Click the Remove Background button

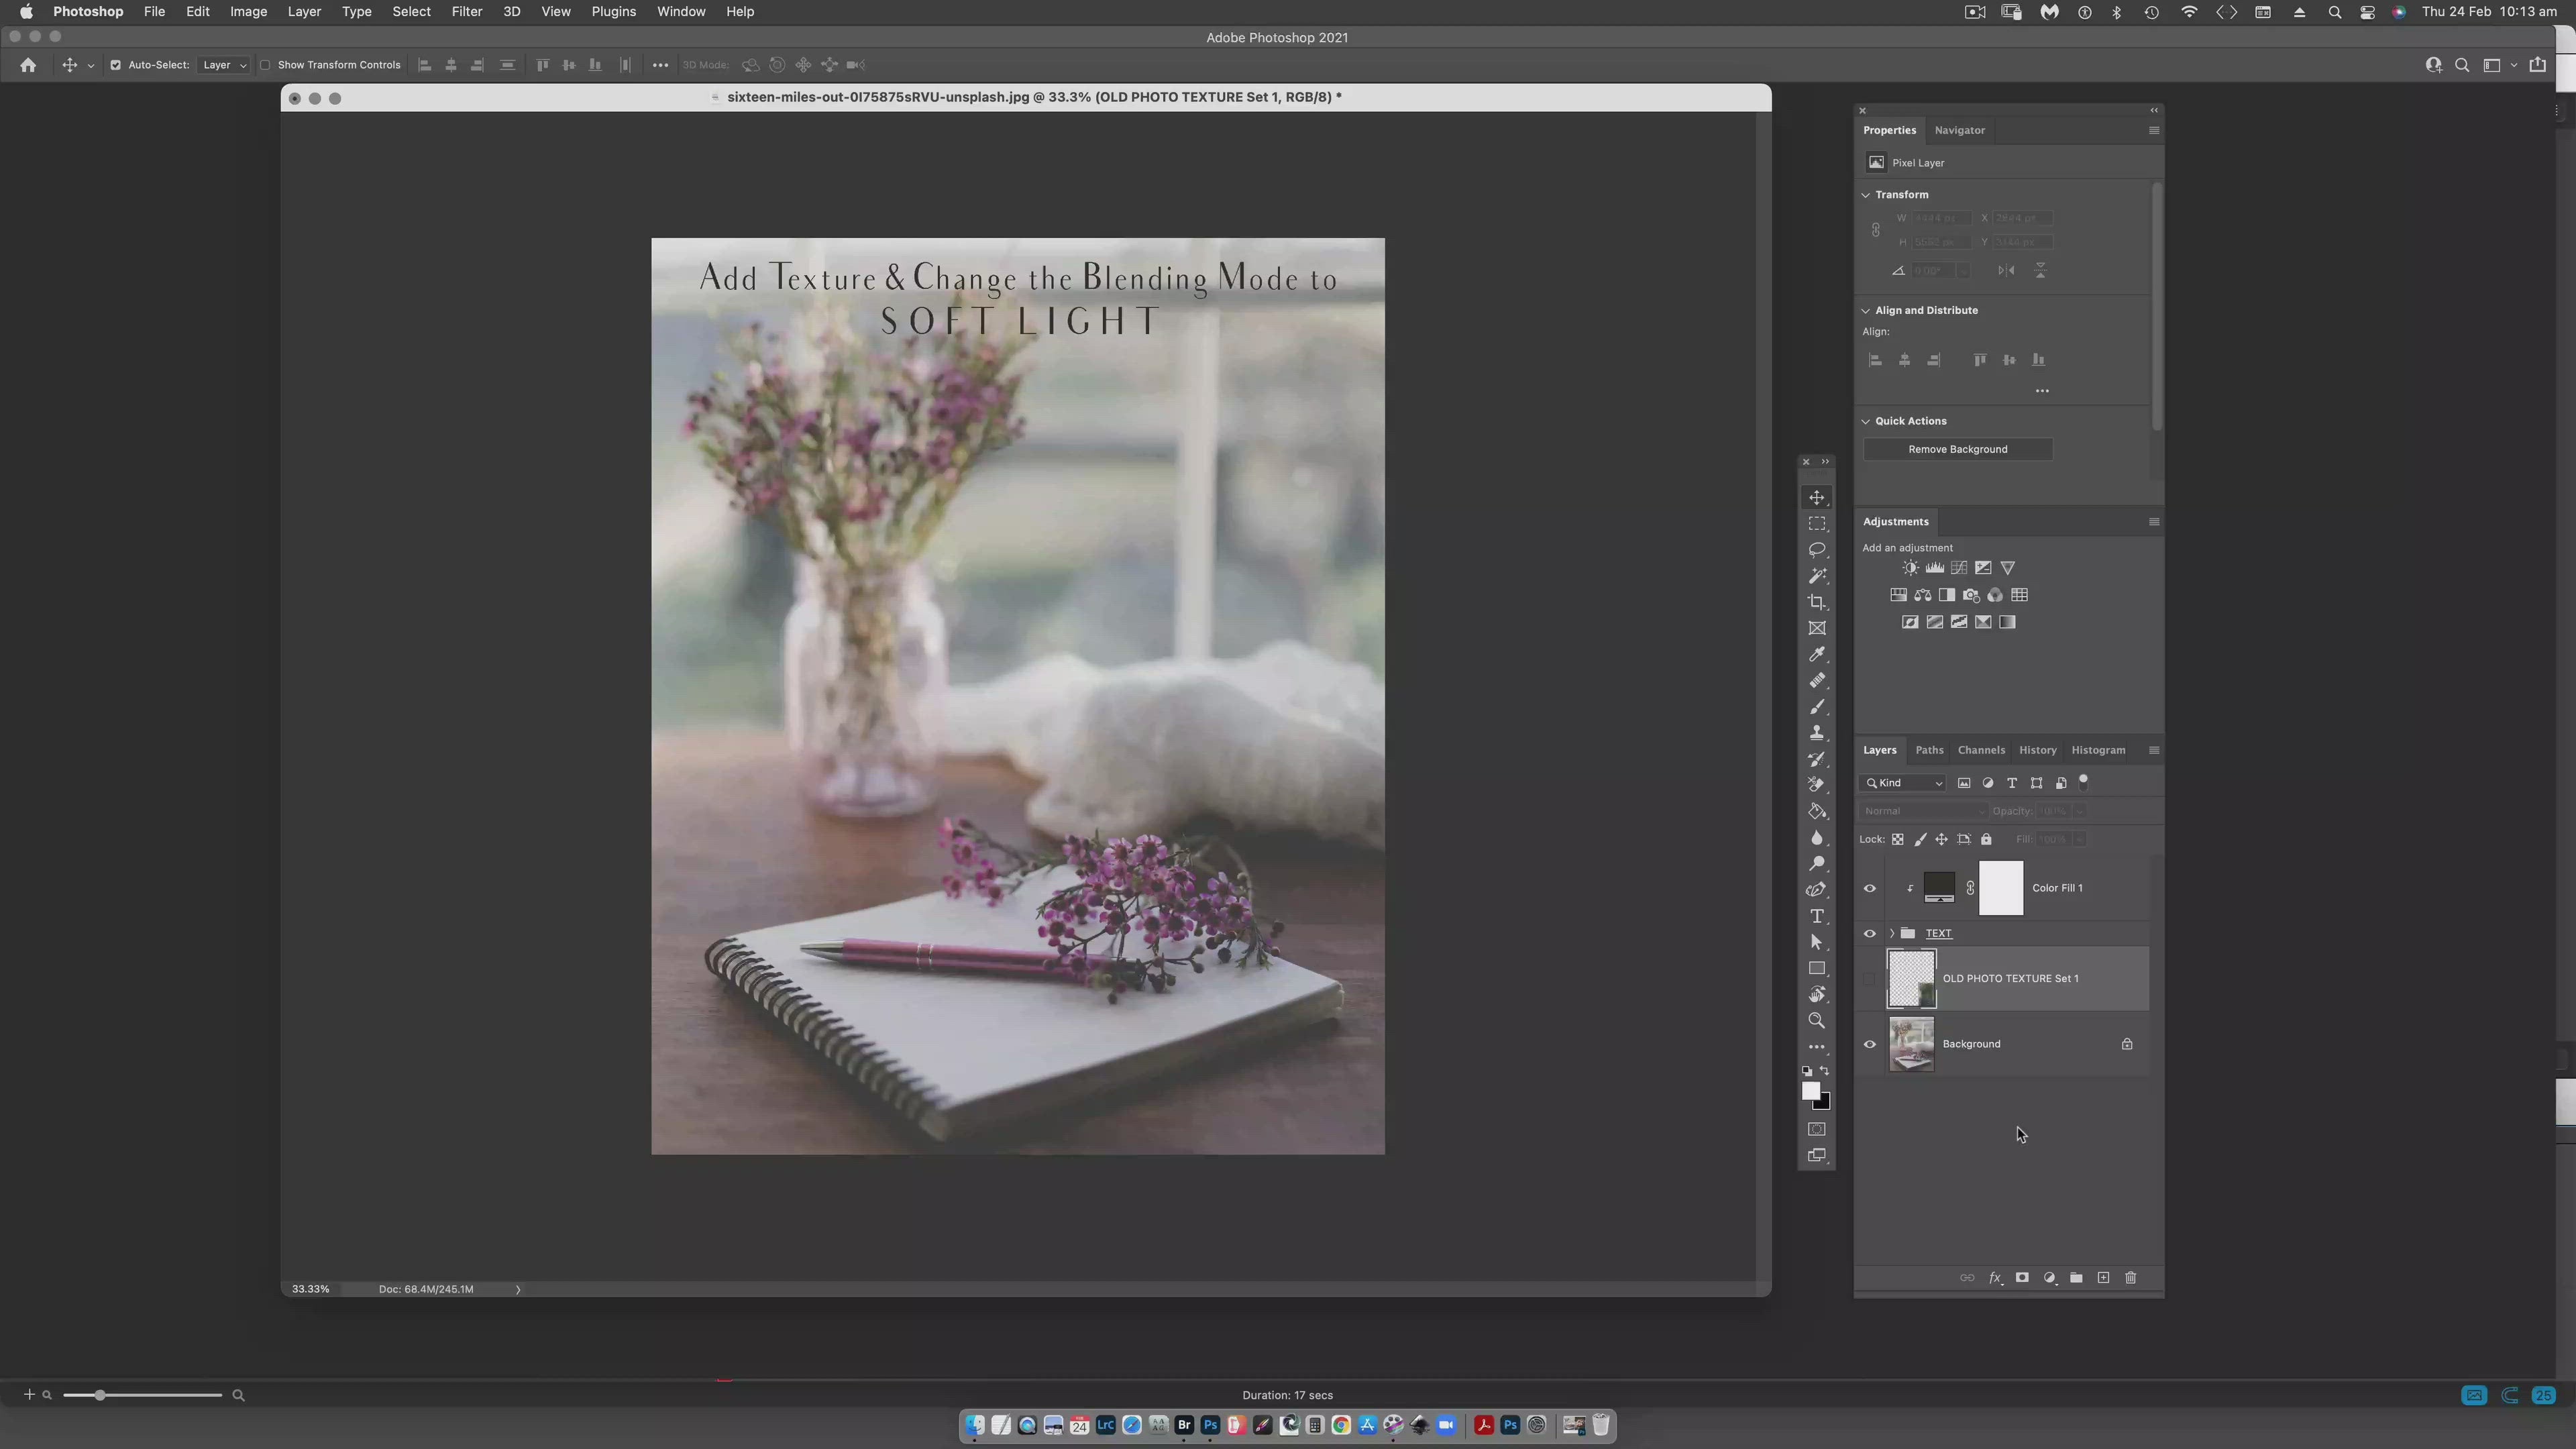click(x=1957, y=449)
